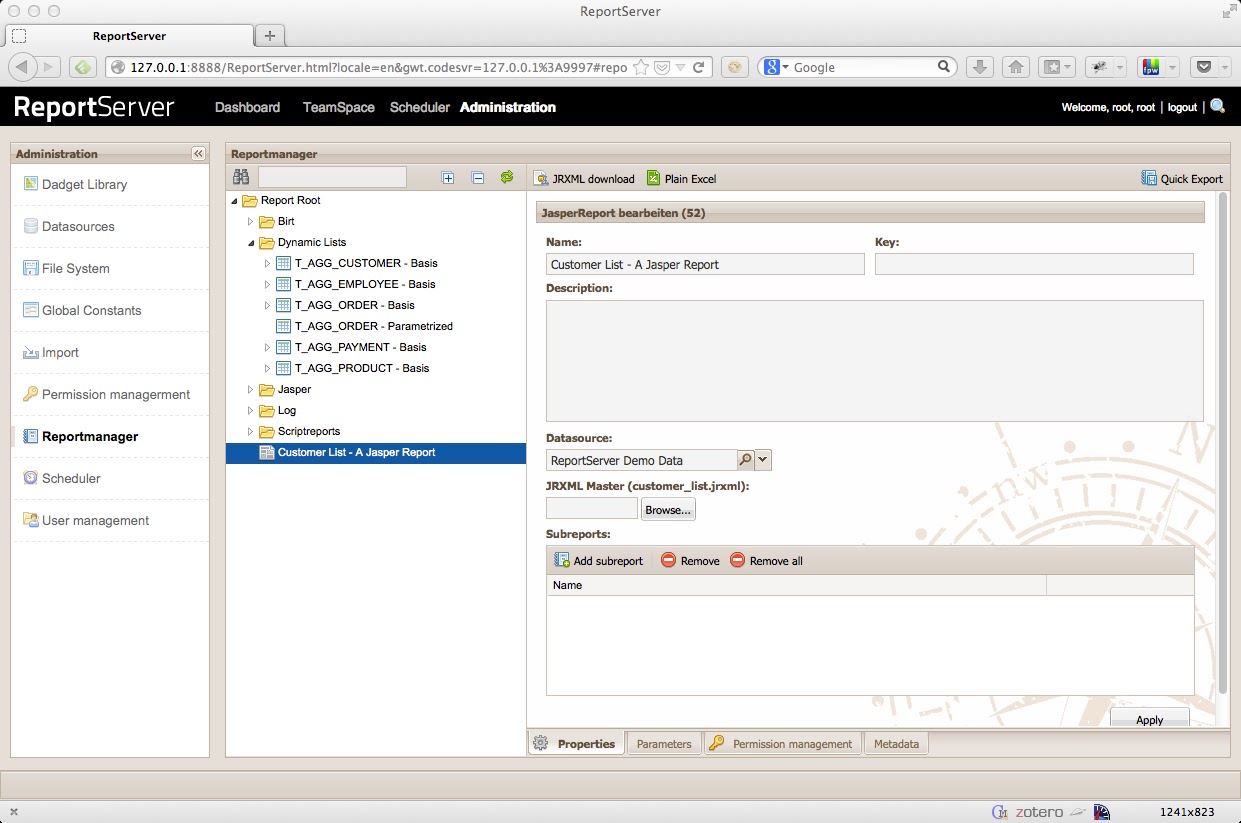Viewport: 1241px width, 823px height.
Task: Click the Quick Export icon
Action: (x=1149, y=178)
